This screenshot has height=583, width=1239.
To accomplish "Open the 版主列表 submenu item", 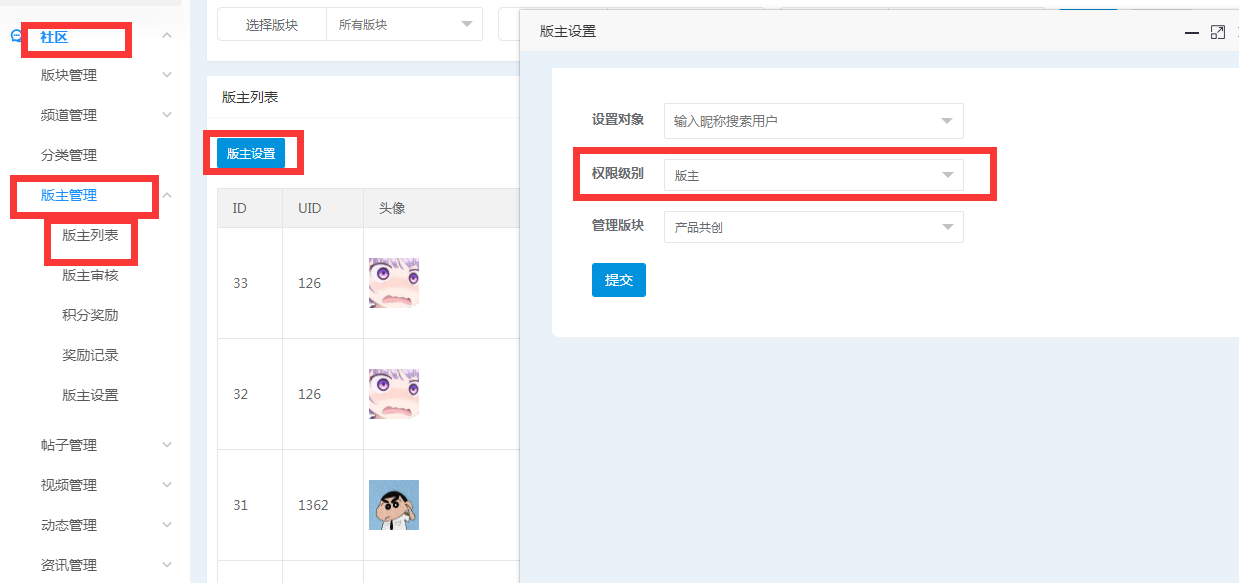I will point(90,235).
